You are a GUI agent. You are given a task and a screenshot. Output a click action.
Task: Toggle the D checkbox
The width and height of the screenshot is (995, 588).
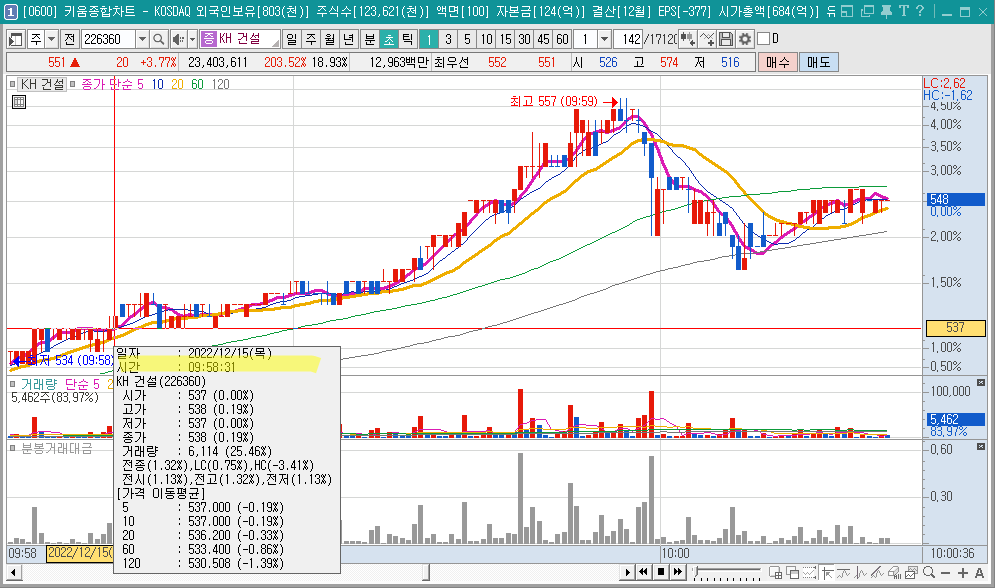pos(763,39)
